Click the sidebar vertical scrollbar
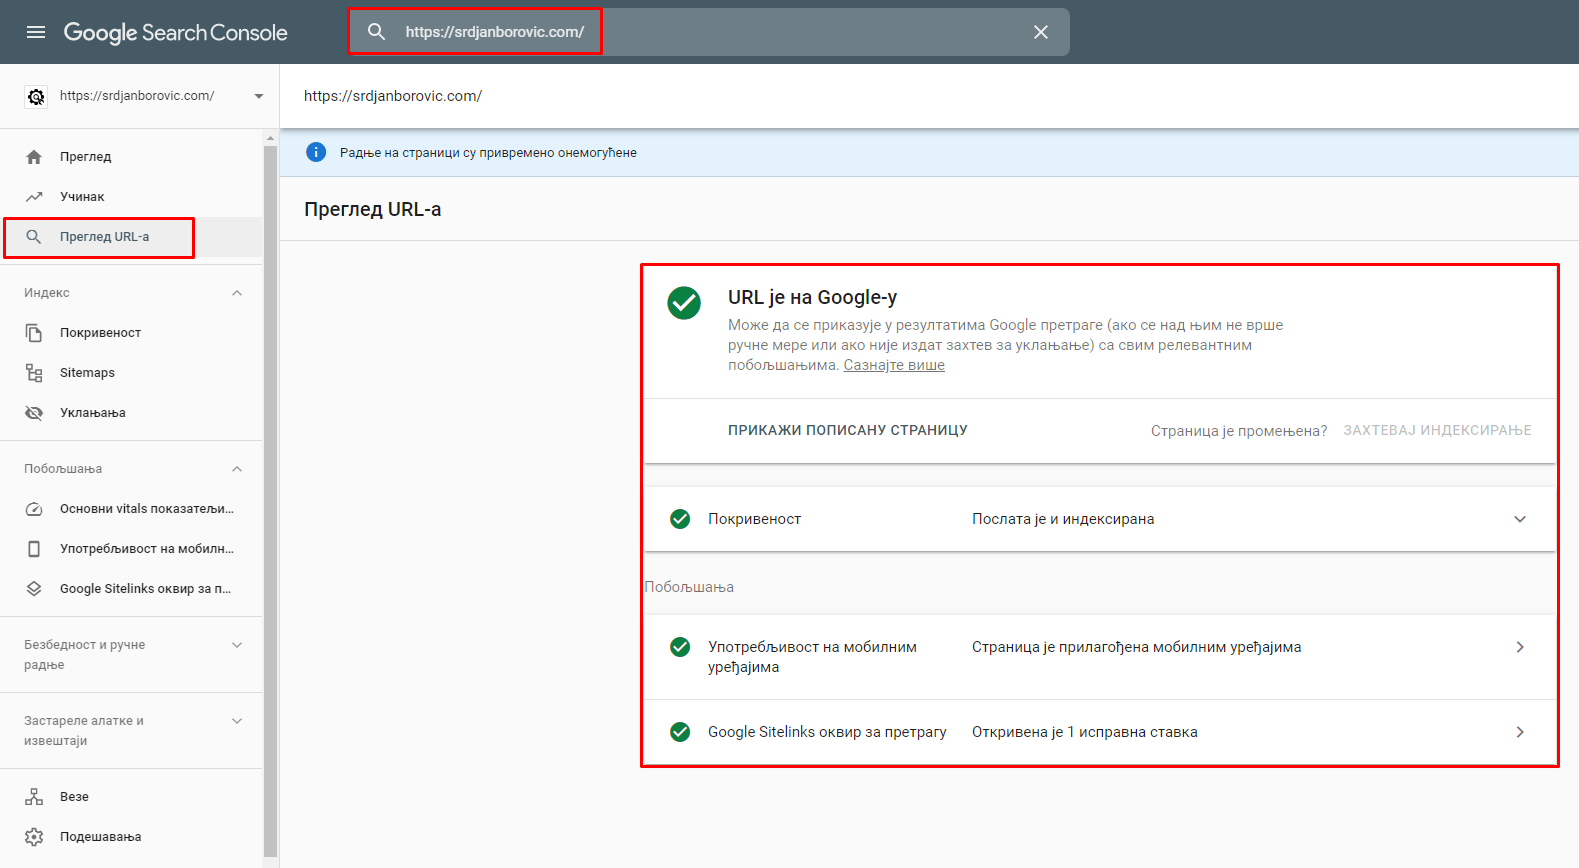 [270, 500]
